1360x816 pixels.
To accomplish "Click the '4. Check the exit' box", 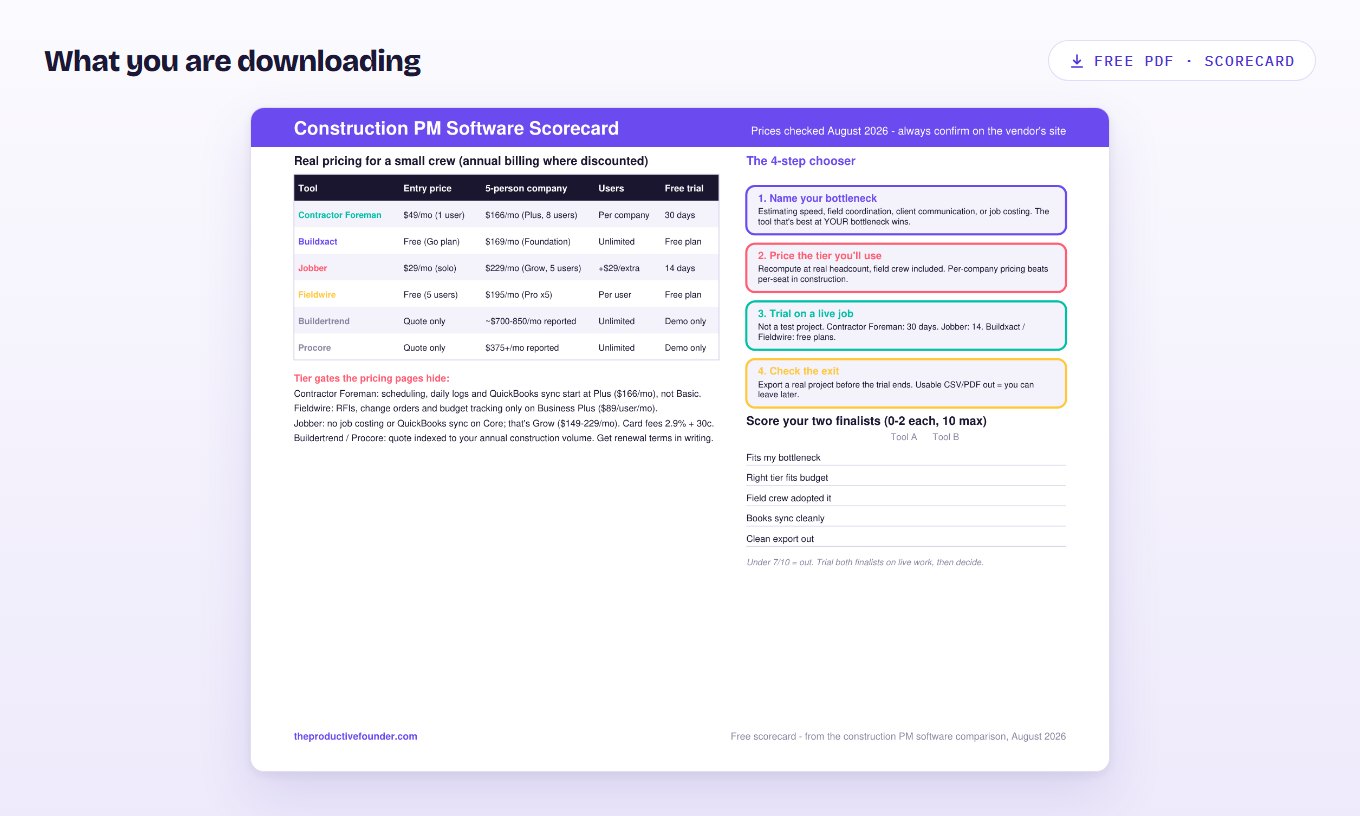I will [906, 383].
